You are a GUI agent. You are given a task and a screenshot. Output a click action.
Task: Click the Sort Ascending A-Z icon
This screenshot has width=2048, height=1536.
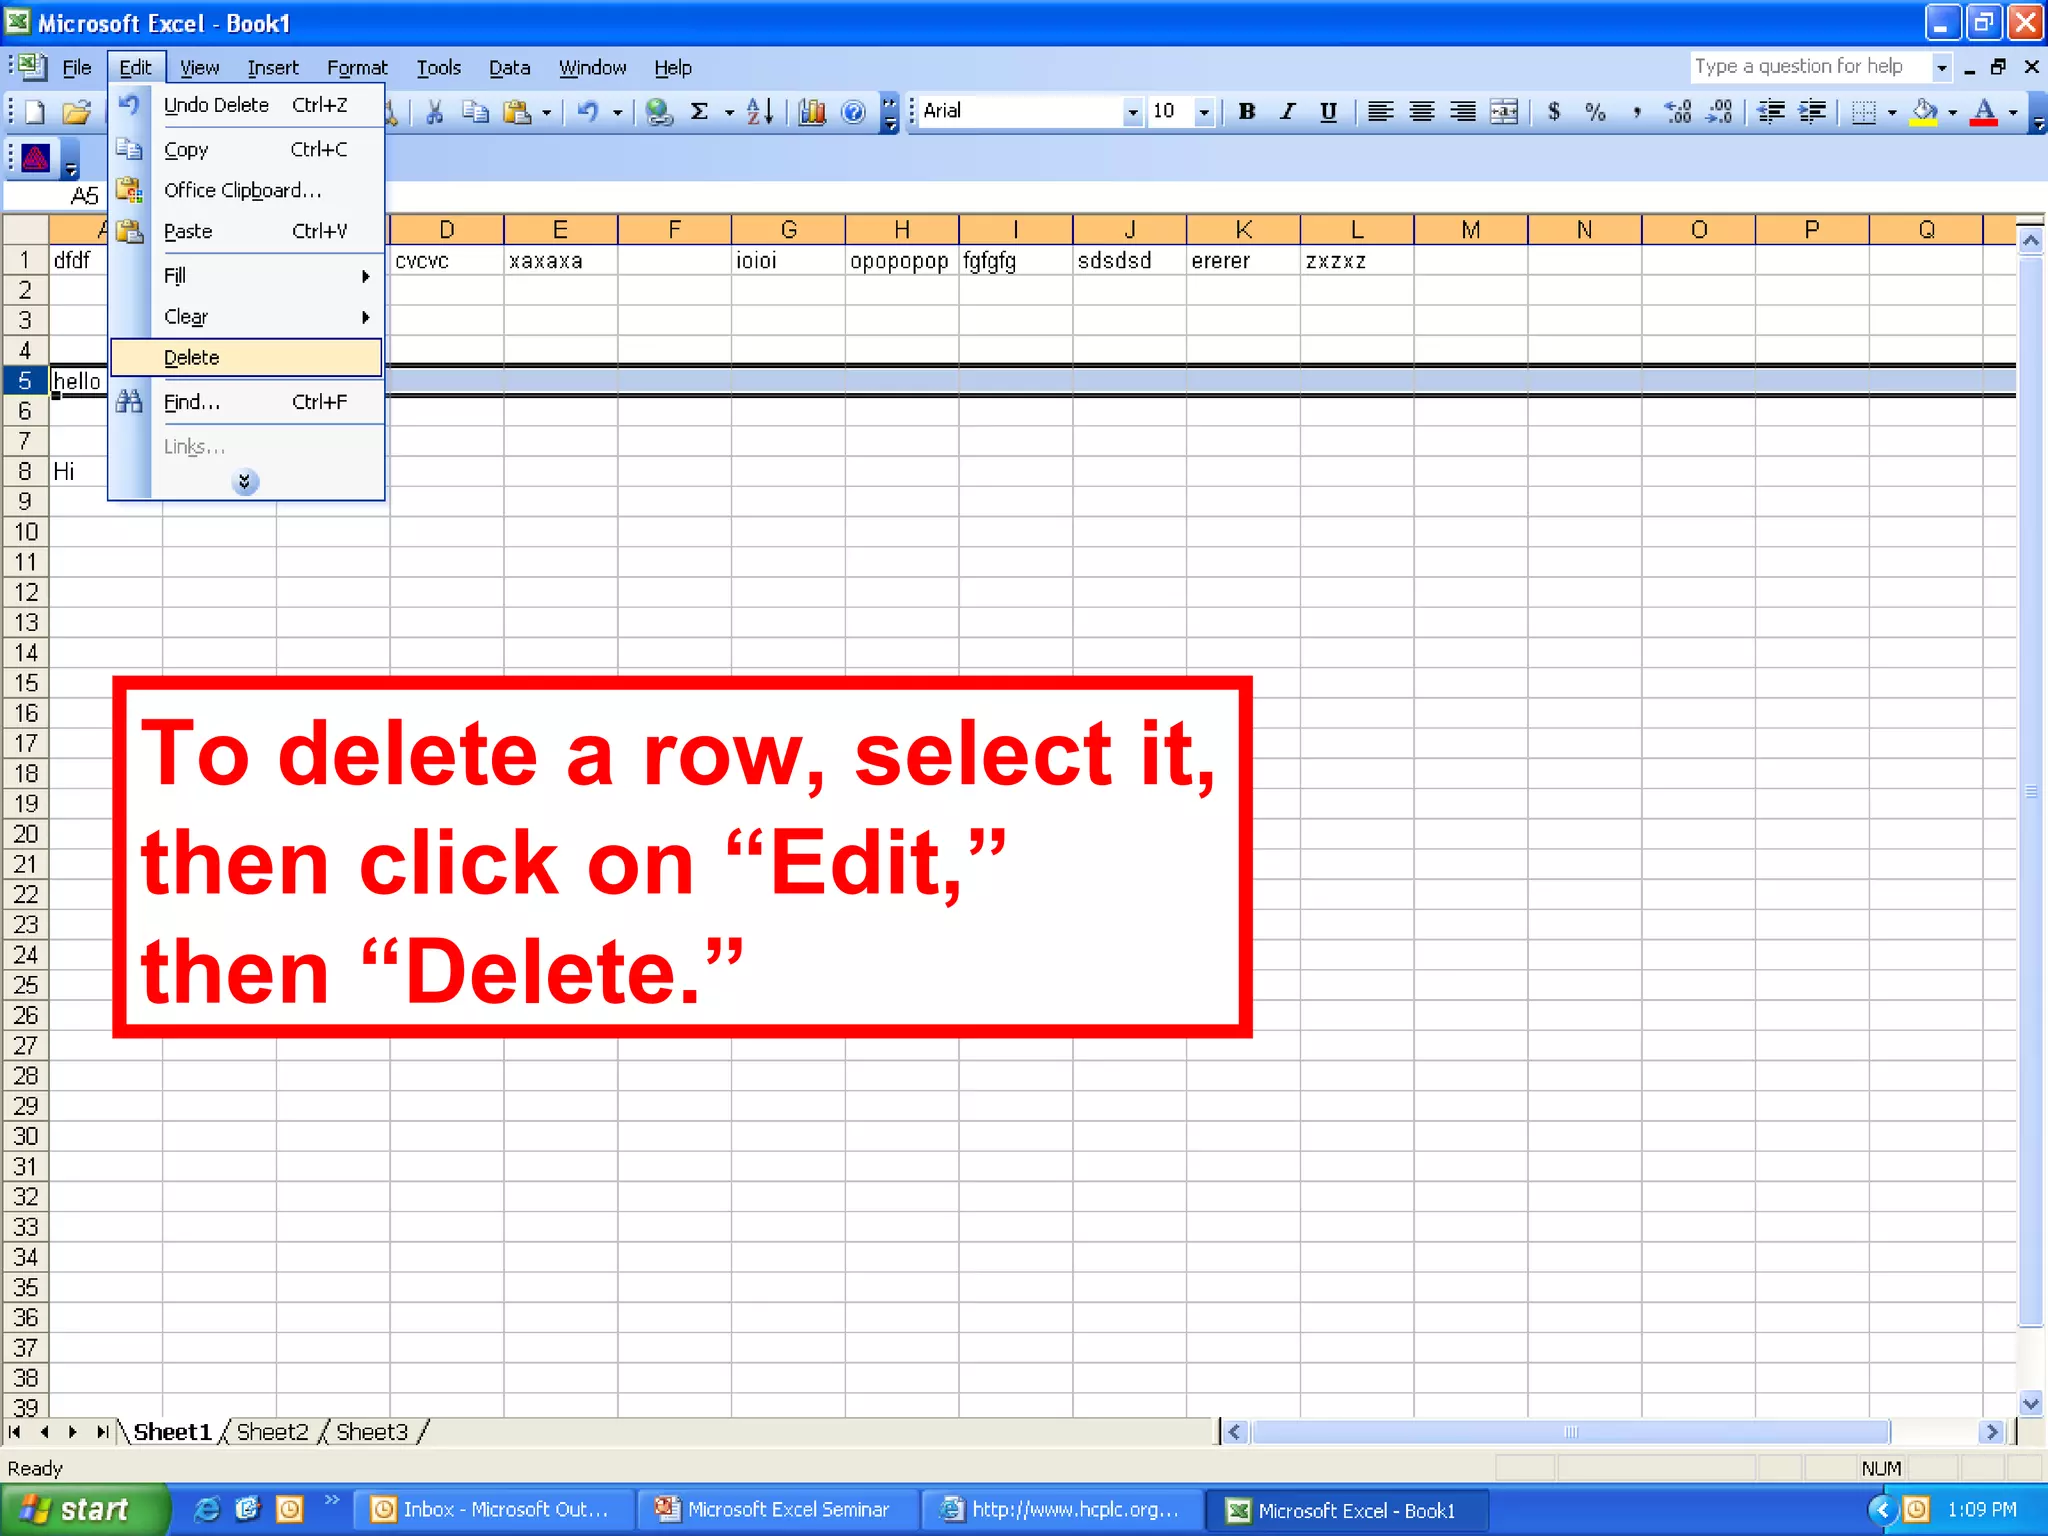pyautogui.click(x=760, y=112)
